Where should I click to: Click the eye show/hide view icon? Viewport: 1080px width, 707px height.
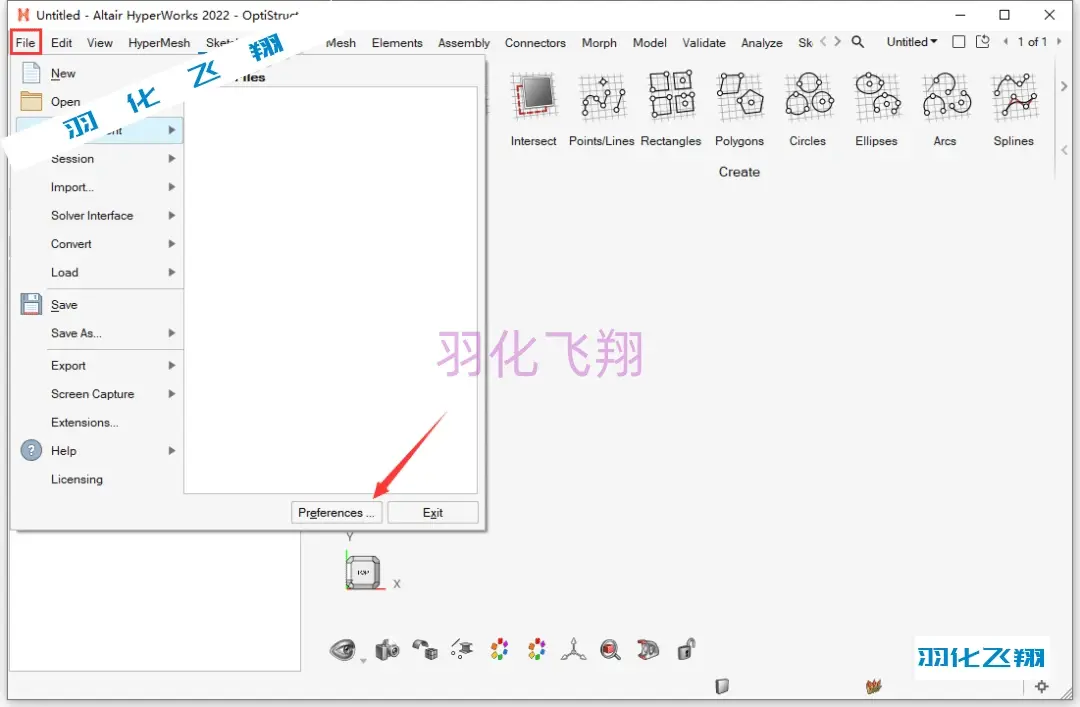pos(342,649)
